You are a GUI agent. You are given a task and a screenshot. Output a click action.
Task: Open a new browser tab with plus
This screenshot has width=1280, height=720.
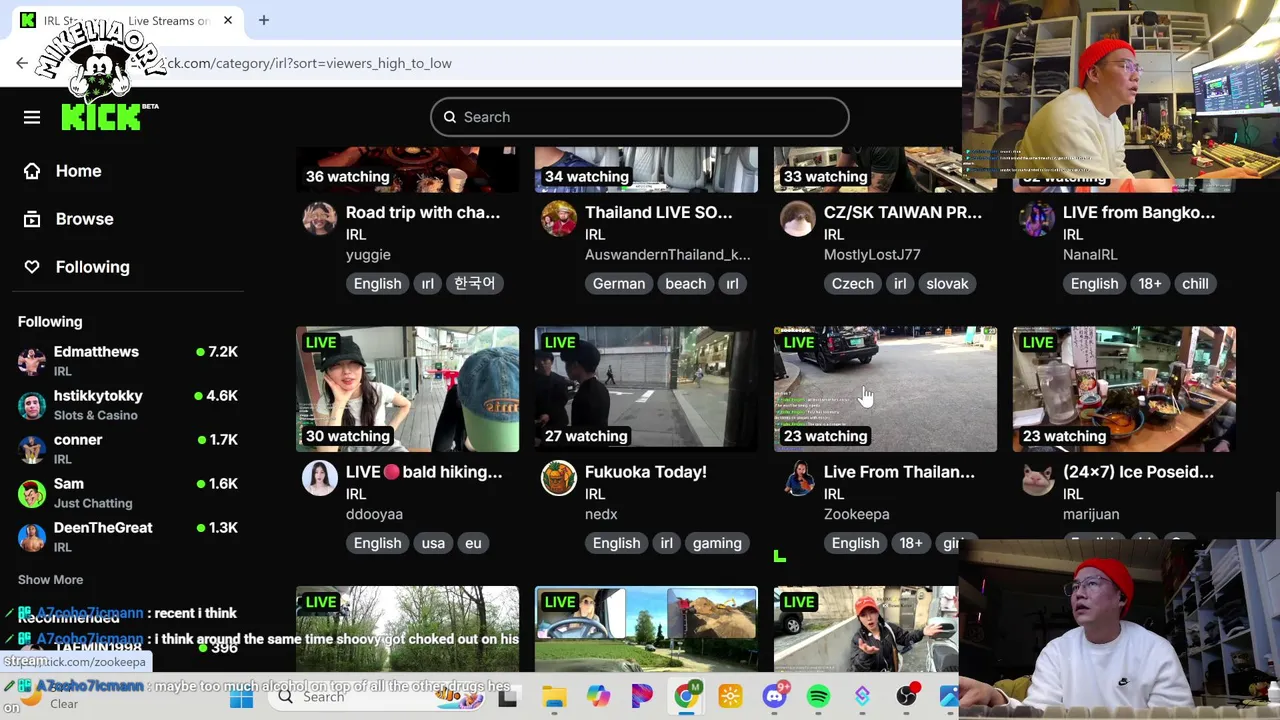coord(264,20)
